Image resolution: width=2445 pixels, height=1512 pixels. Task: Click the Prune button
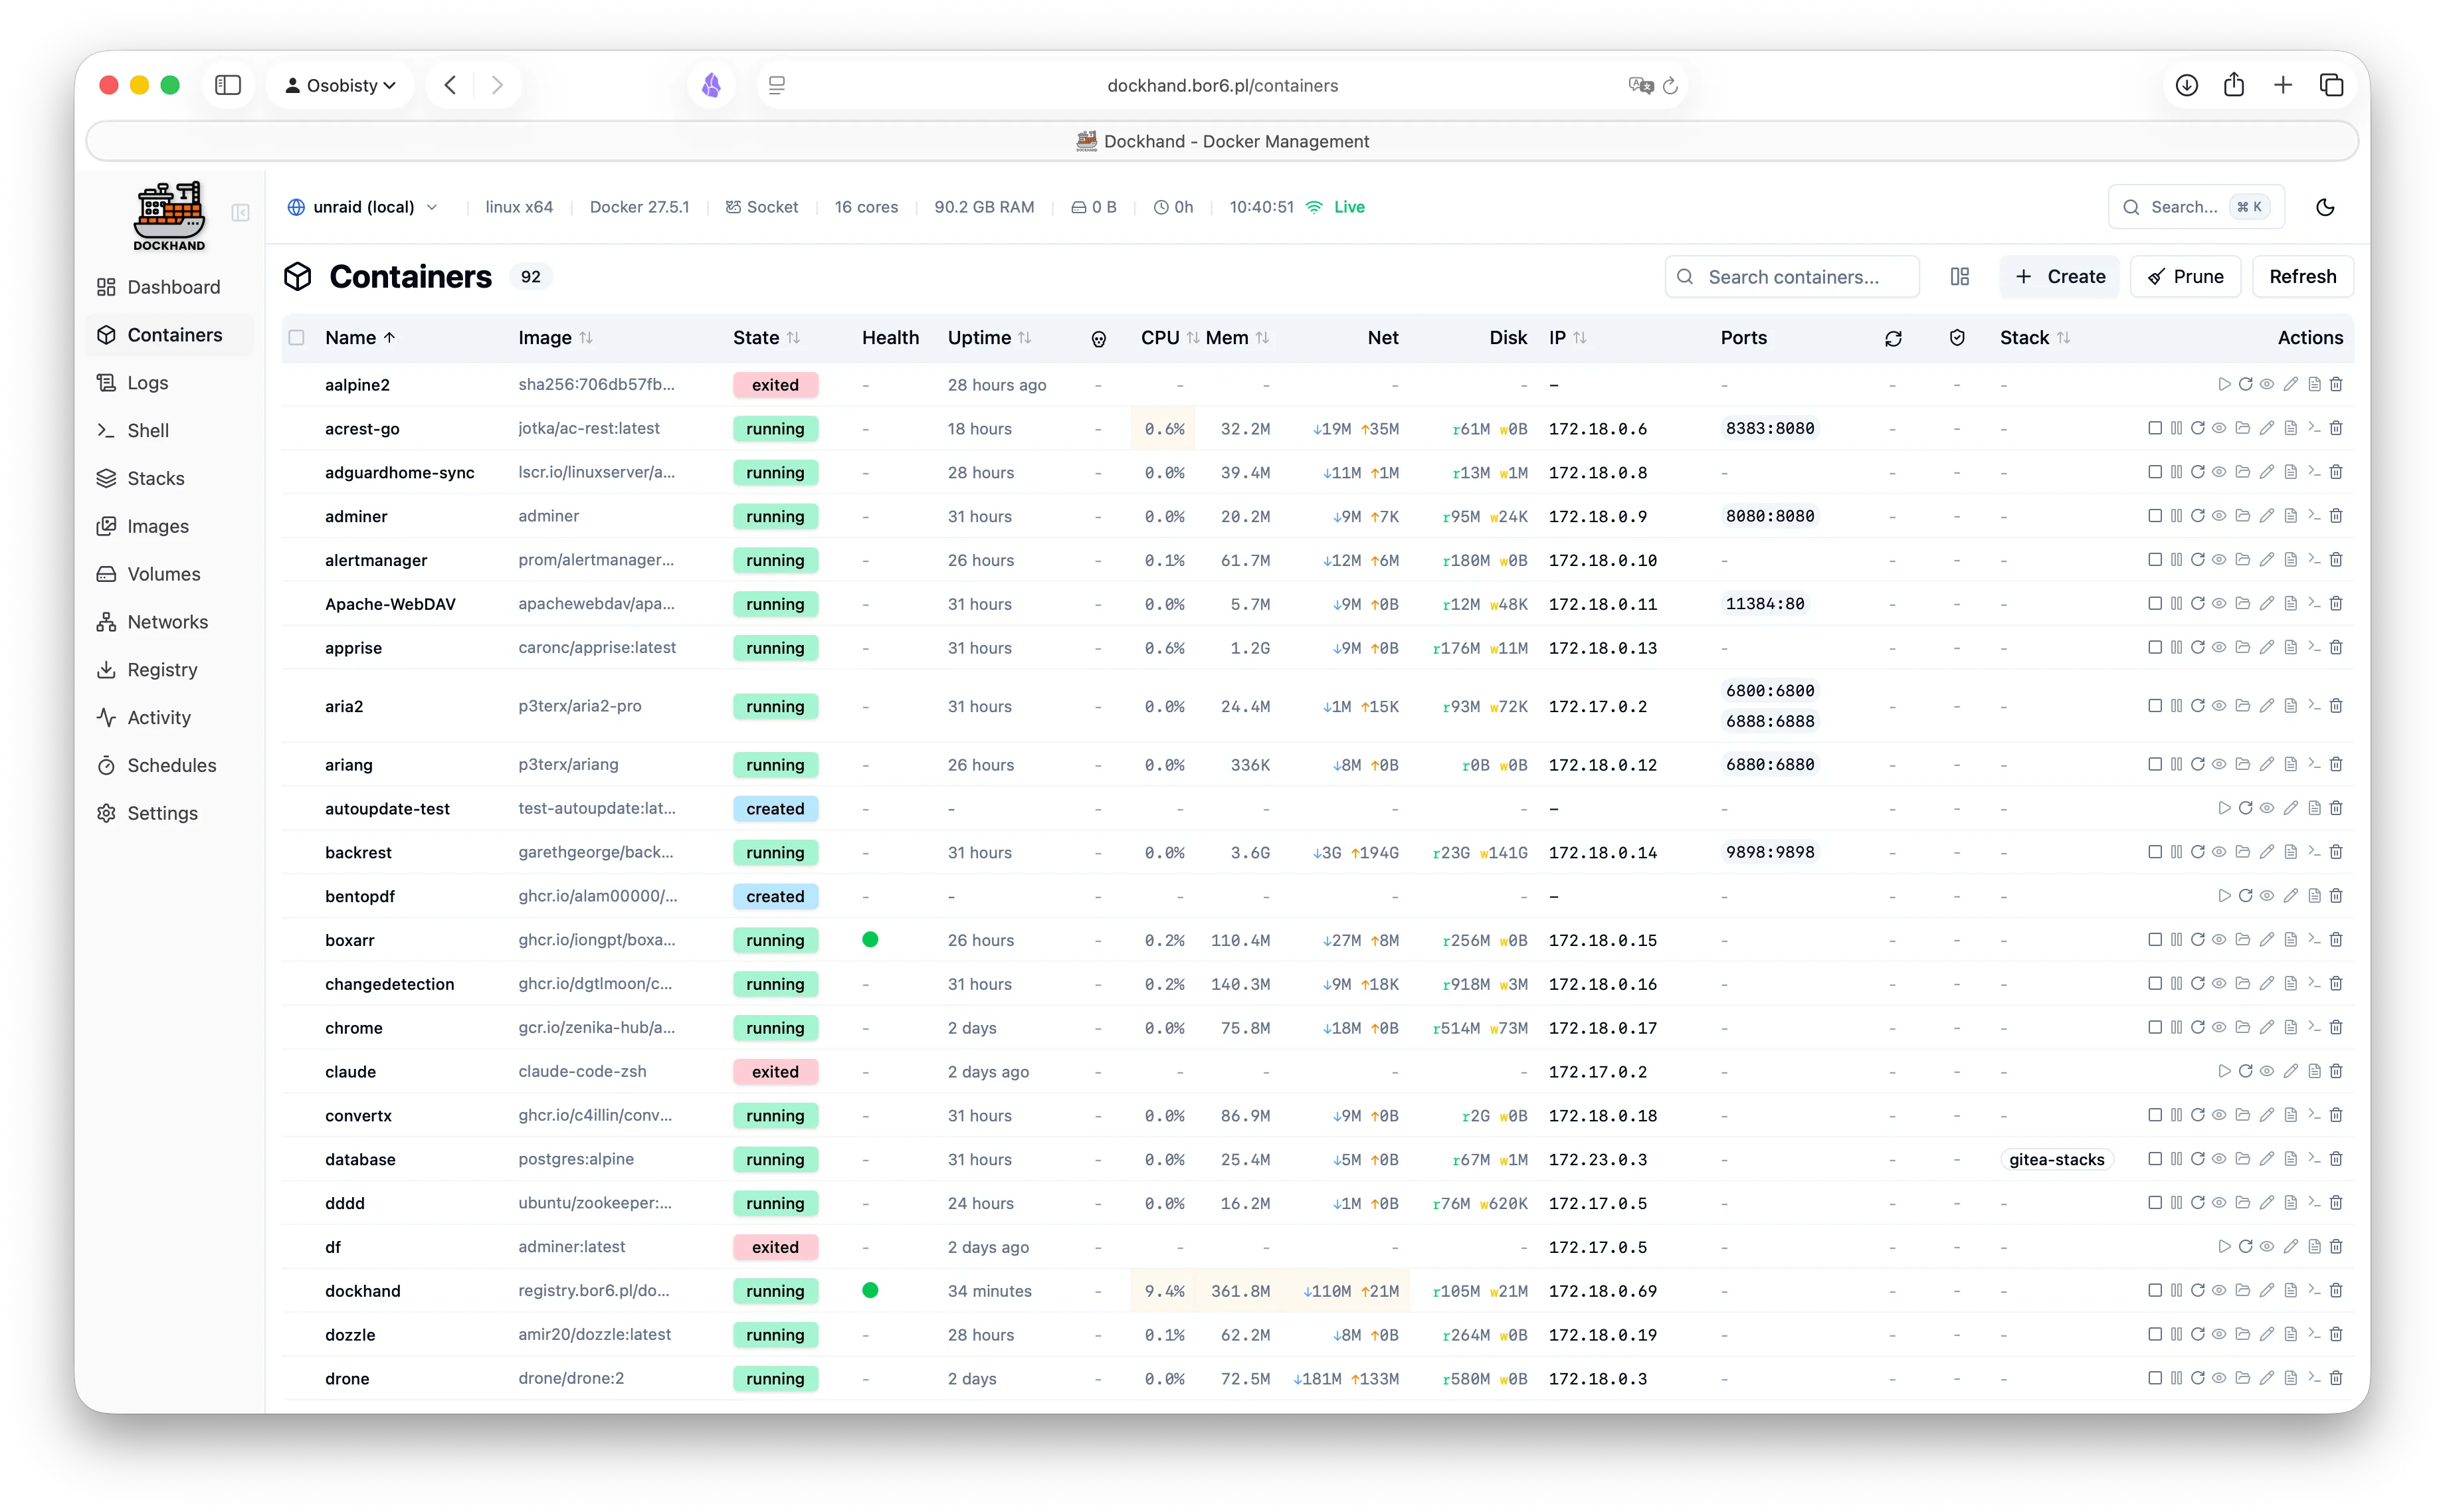(x=2185, y=277)
